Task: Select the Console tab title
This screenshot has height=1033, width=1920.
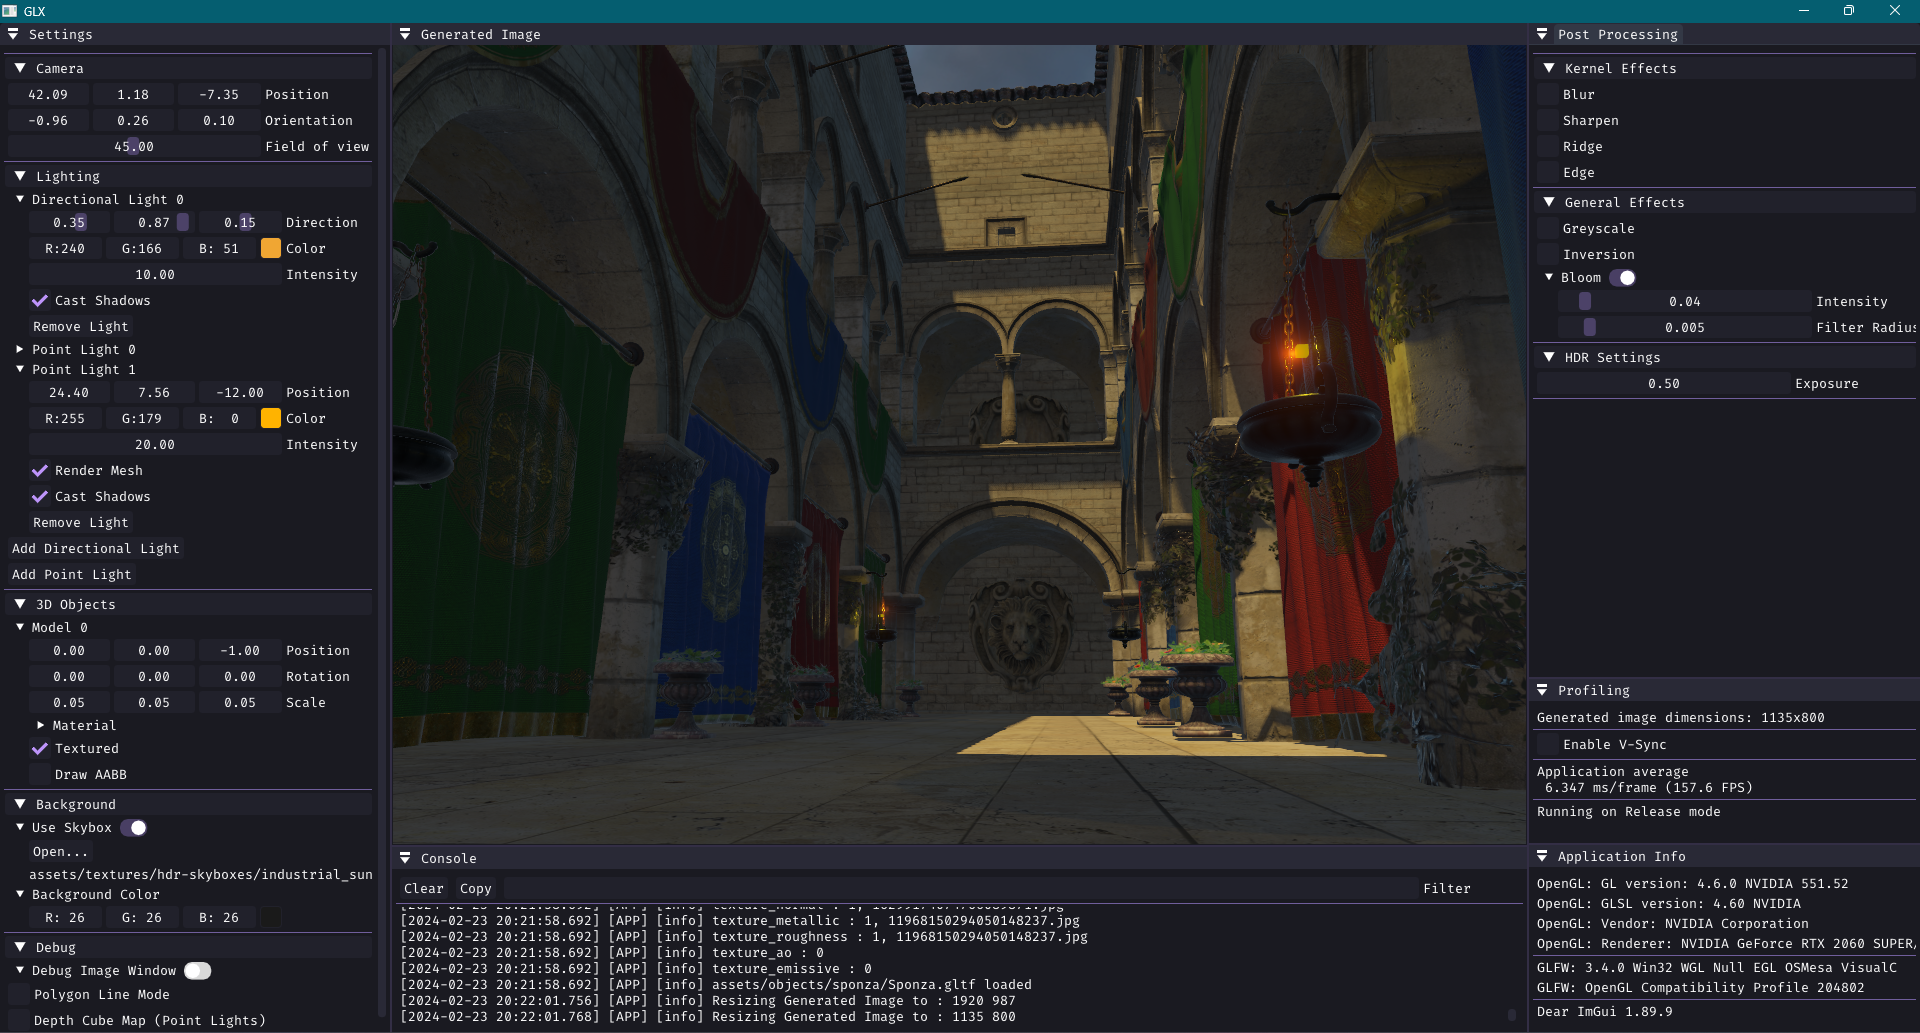Action: pos(449,858)
